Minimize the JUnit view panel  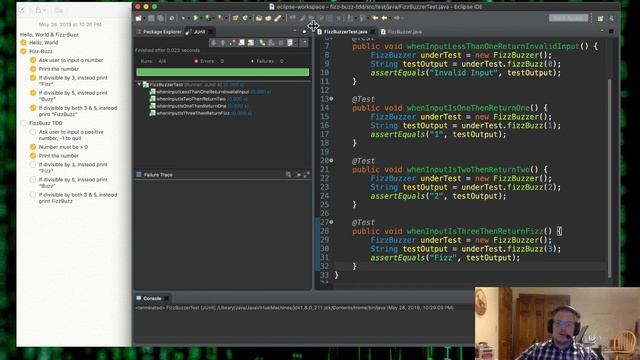coord(295,31)
